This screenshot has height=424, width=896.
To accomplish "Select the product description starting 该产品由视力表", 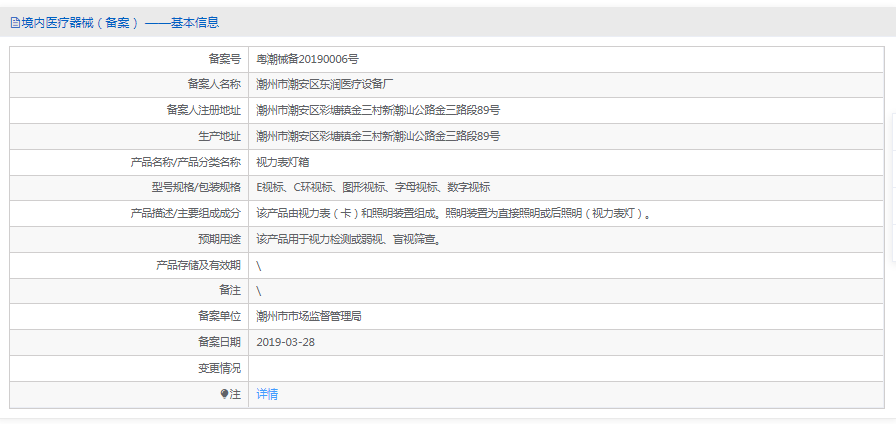I will tap(454, 214).
